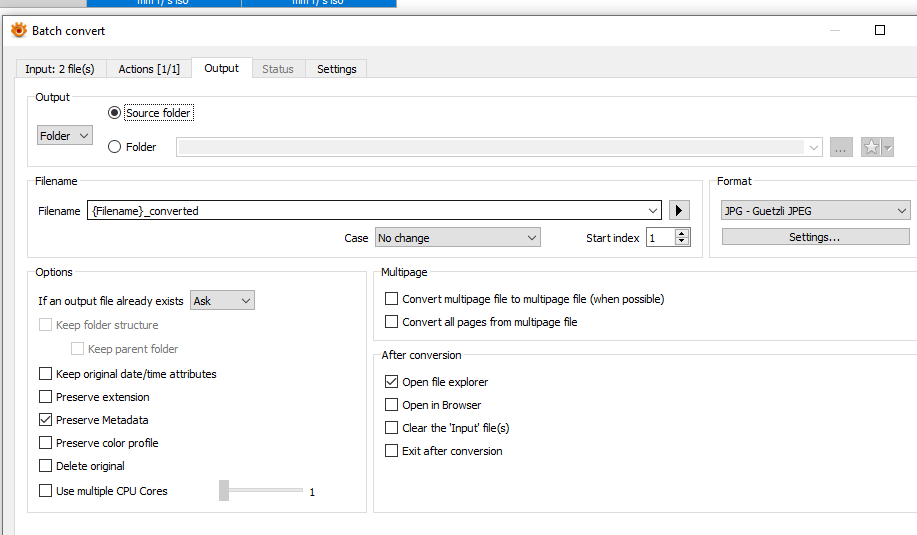
Task: Open the Settings tab
Action: click(x=336, y=69)
